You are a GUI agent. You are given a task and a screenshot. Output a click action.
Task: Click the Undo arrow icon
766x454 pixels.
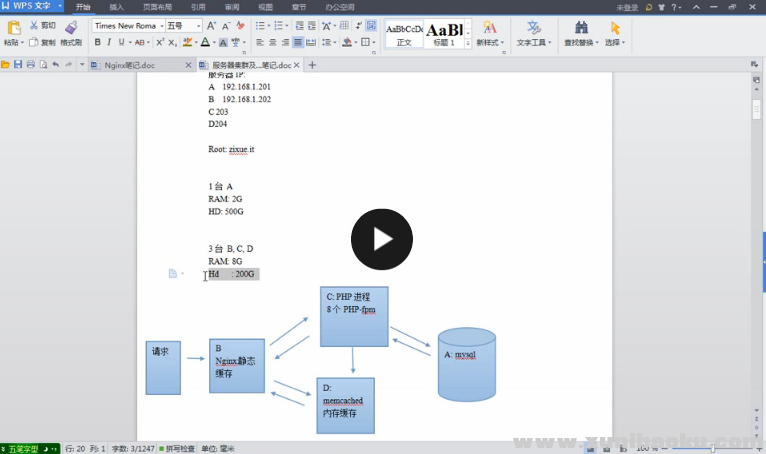(55, 65)
